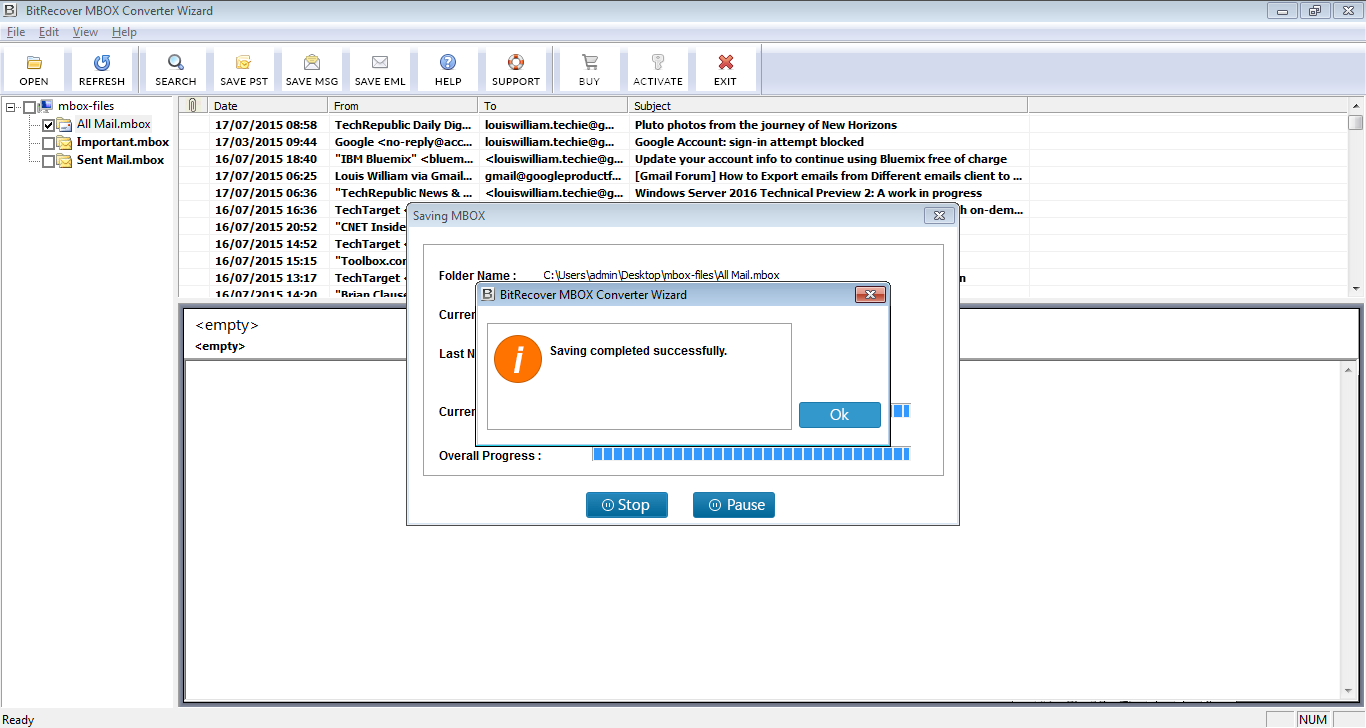Click the Important.mbox folder icon
This screenshot has width=1366, height=728.
coord(65,143)
